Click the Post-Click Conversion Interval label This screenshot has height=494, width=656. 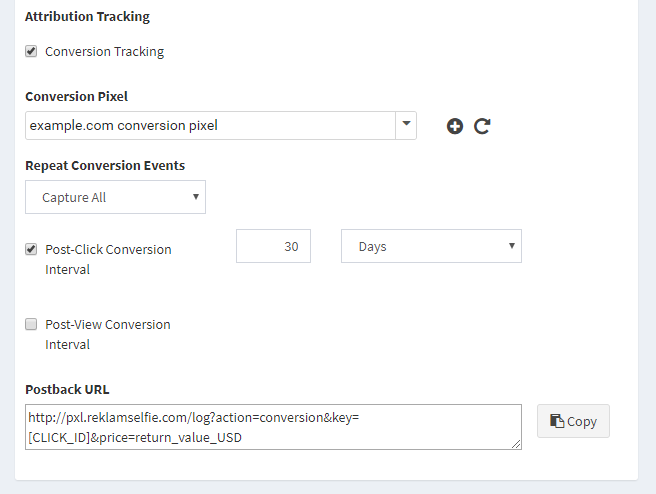pyautogui.click(x=108, y=259)
